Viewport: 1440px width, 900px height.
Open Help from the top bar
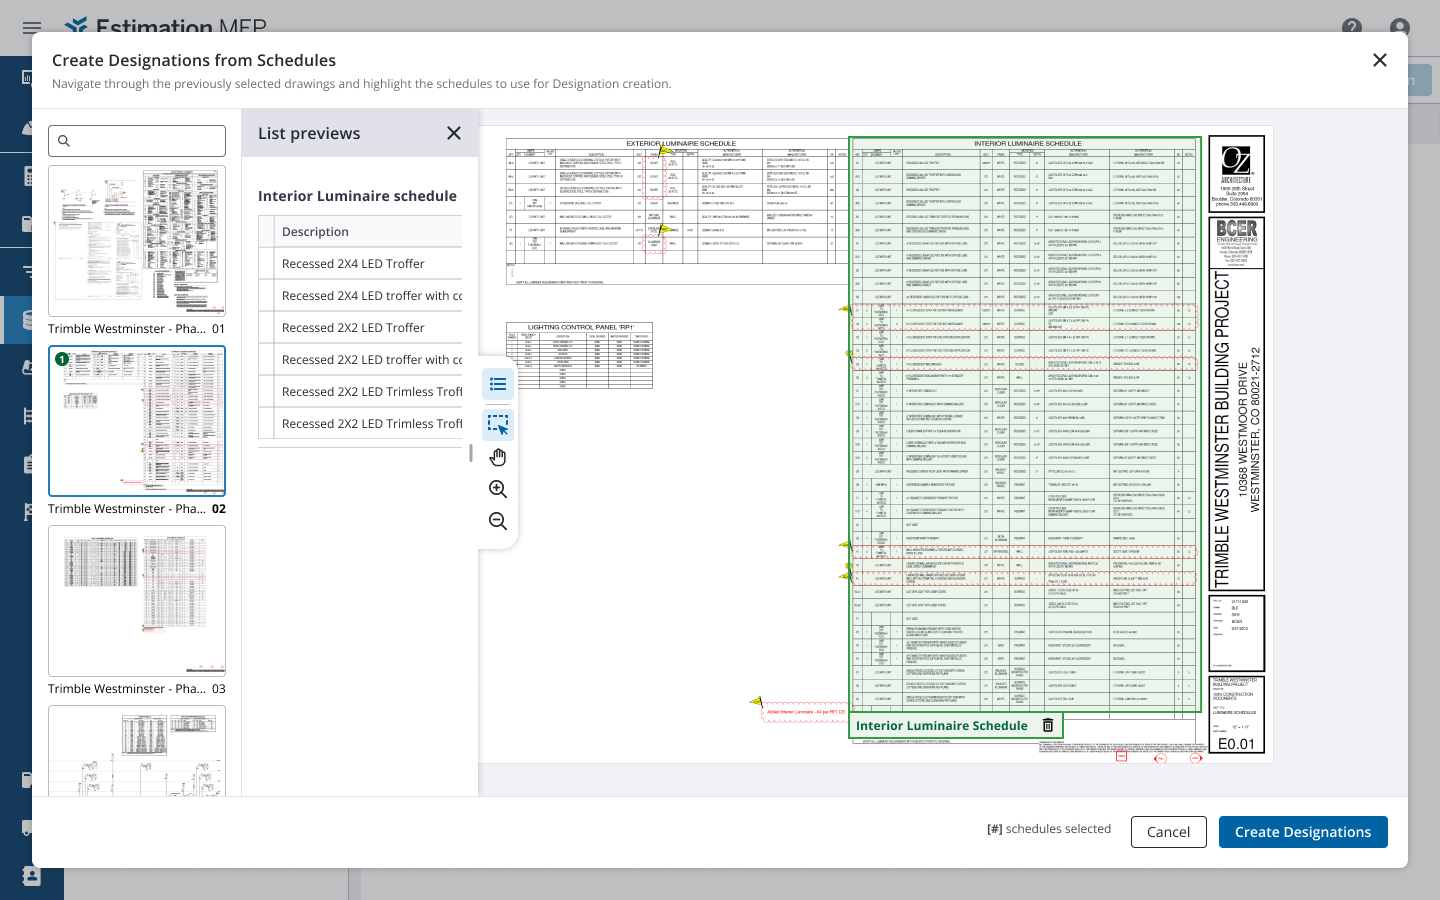pyautogui.click(x=1354, y=29)
